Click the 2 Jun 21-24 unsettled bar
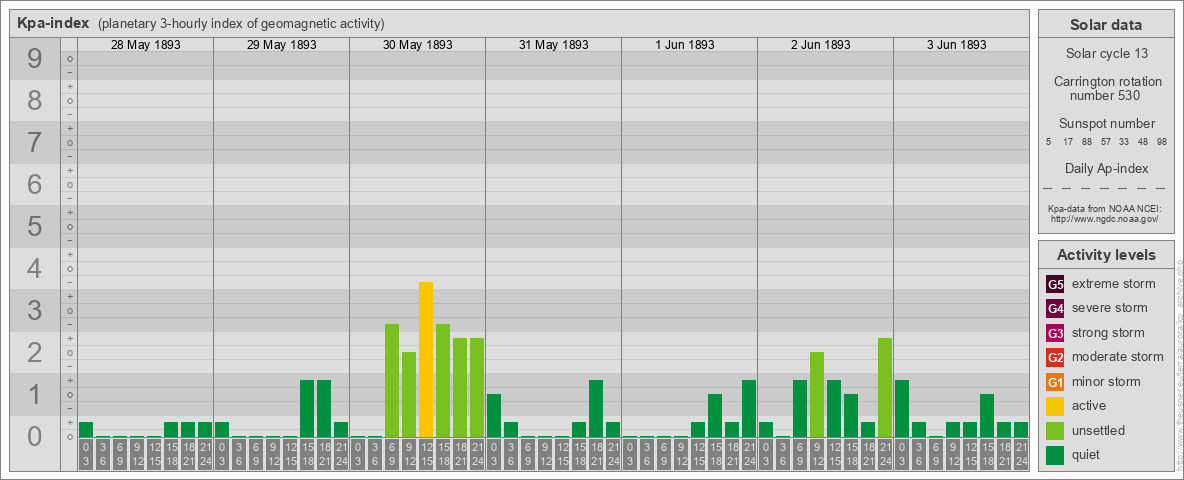This screenshot has width=1184, height=480. click(885, 387)
